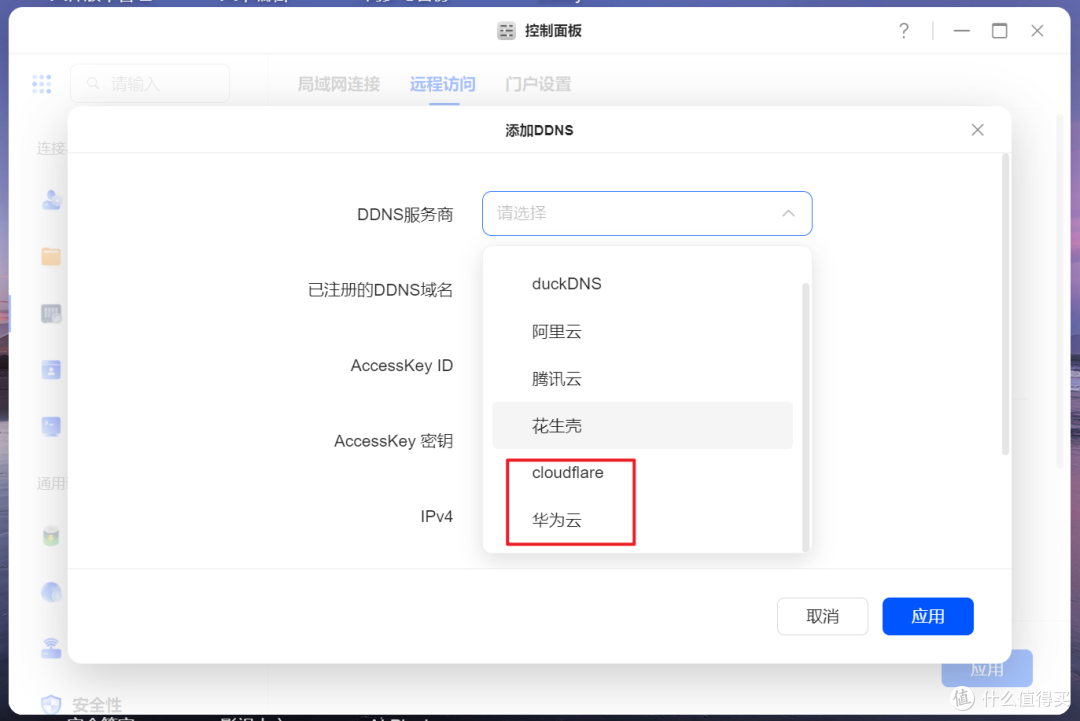Focus the 请输入 search field
Viewport: 1080px width, 721px height.
[x=150, y=84]
